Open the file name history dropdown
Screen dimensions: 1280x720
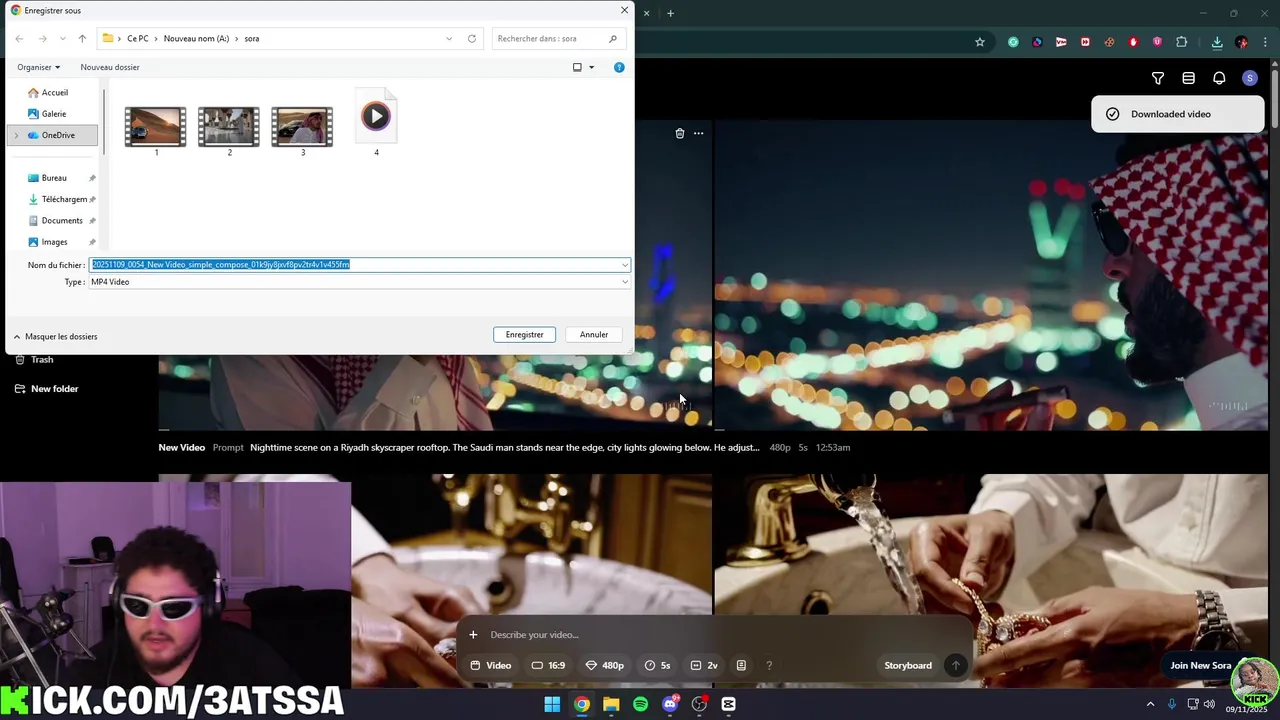[x=625, y=265]
